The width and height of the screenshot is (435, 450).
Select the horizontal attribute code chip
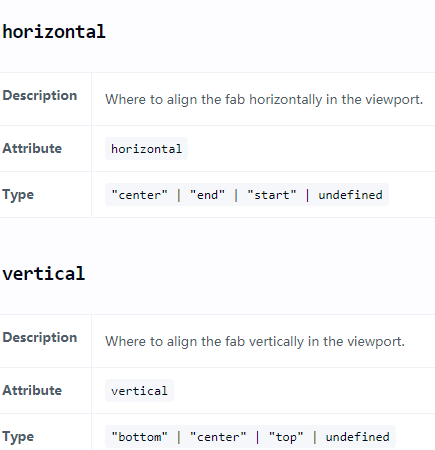[146, 149]
